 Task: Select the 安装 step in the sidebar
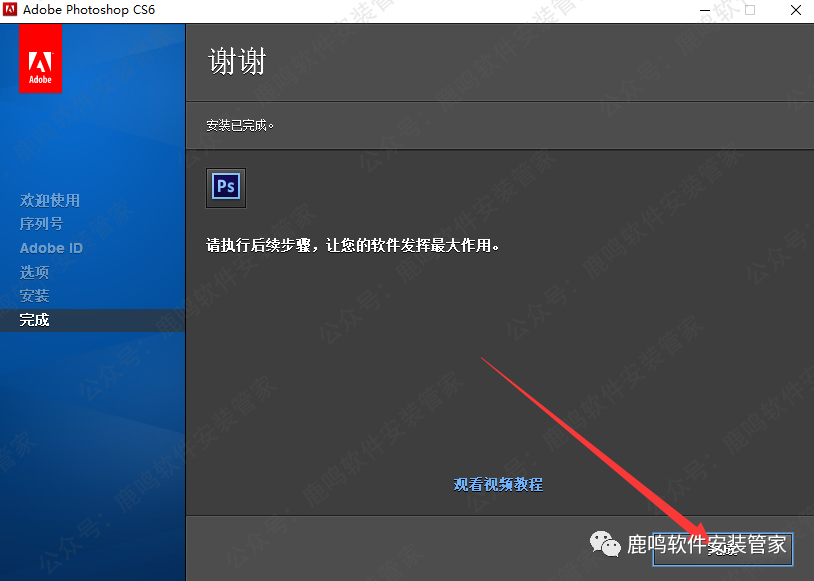34,296
